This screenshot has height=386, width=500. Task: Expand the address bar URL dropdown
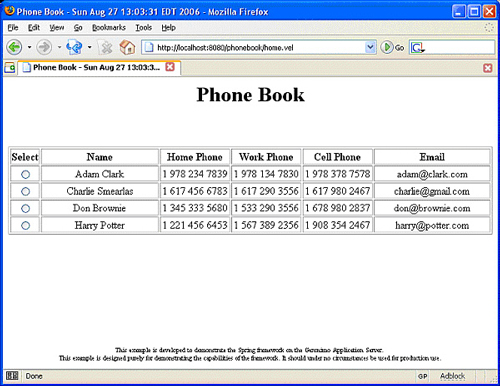click(370, 47)
